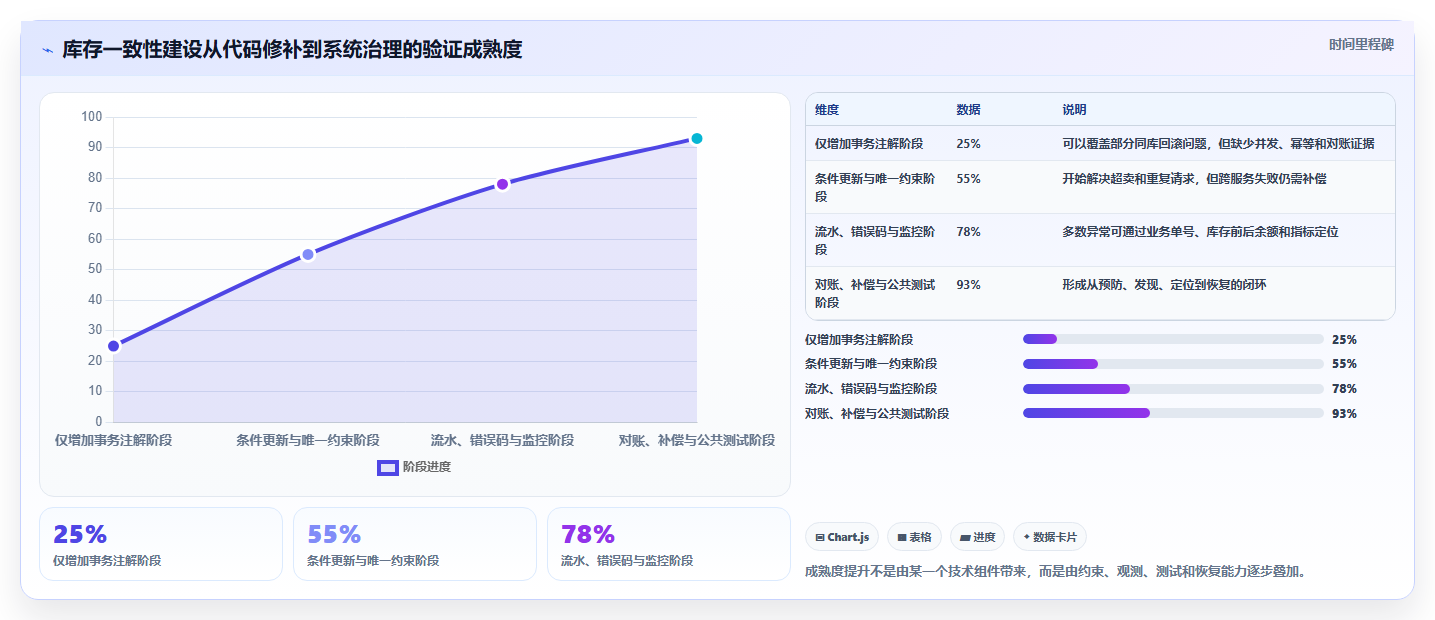The image size is (1435, 620).
Task: Toggle the 阶段进度 legend swatch
Action: 388,467
